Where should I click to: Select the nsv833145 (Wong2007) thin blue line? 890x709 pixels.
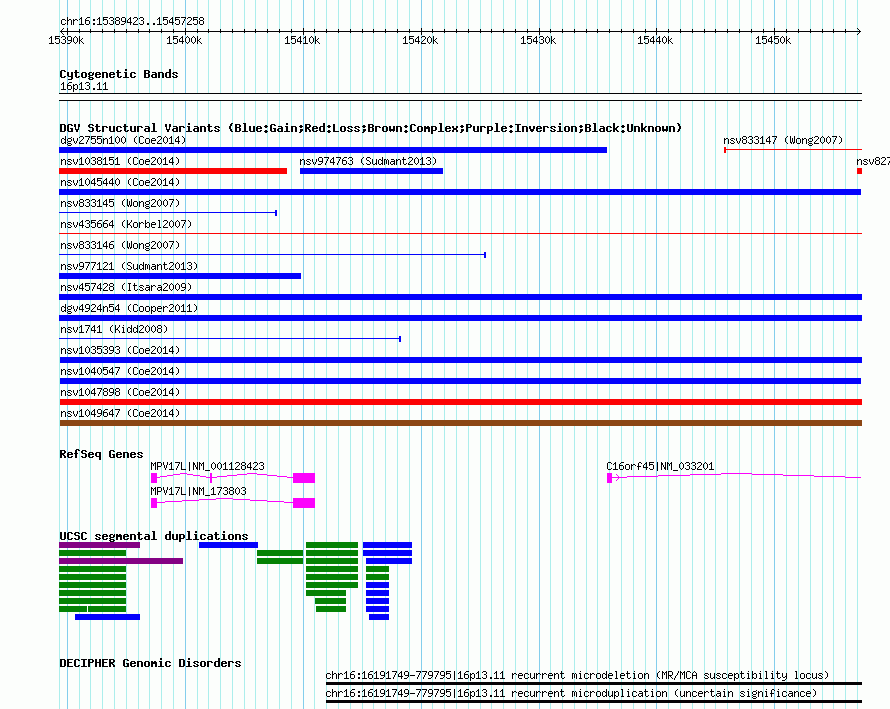coord(168,213)
